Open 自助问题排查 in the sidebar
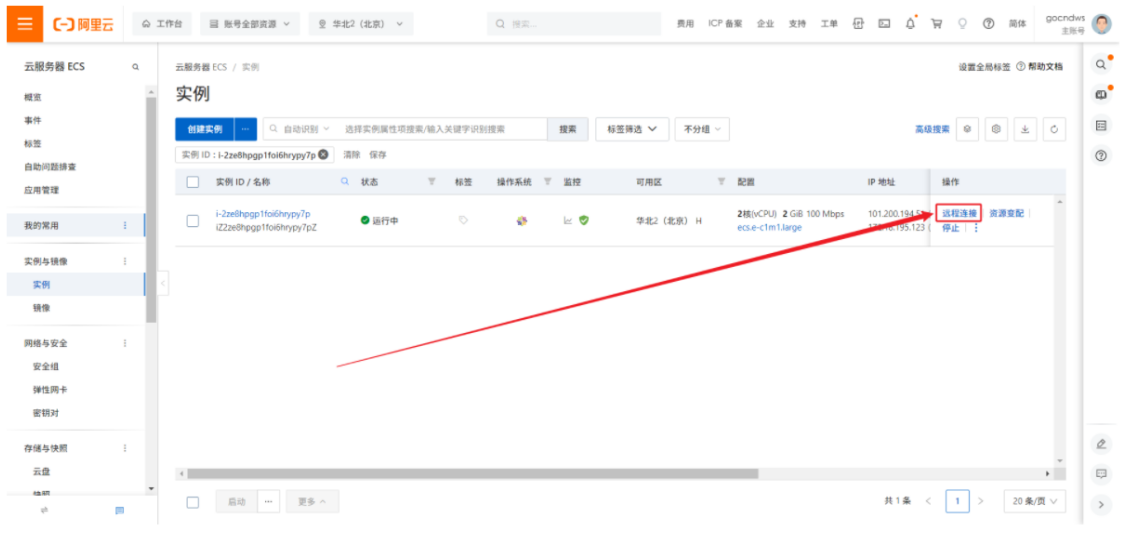The image size is (1131, 545). [x=50, y=167]
